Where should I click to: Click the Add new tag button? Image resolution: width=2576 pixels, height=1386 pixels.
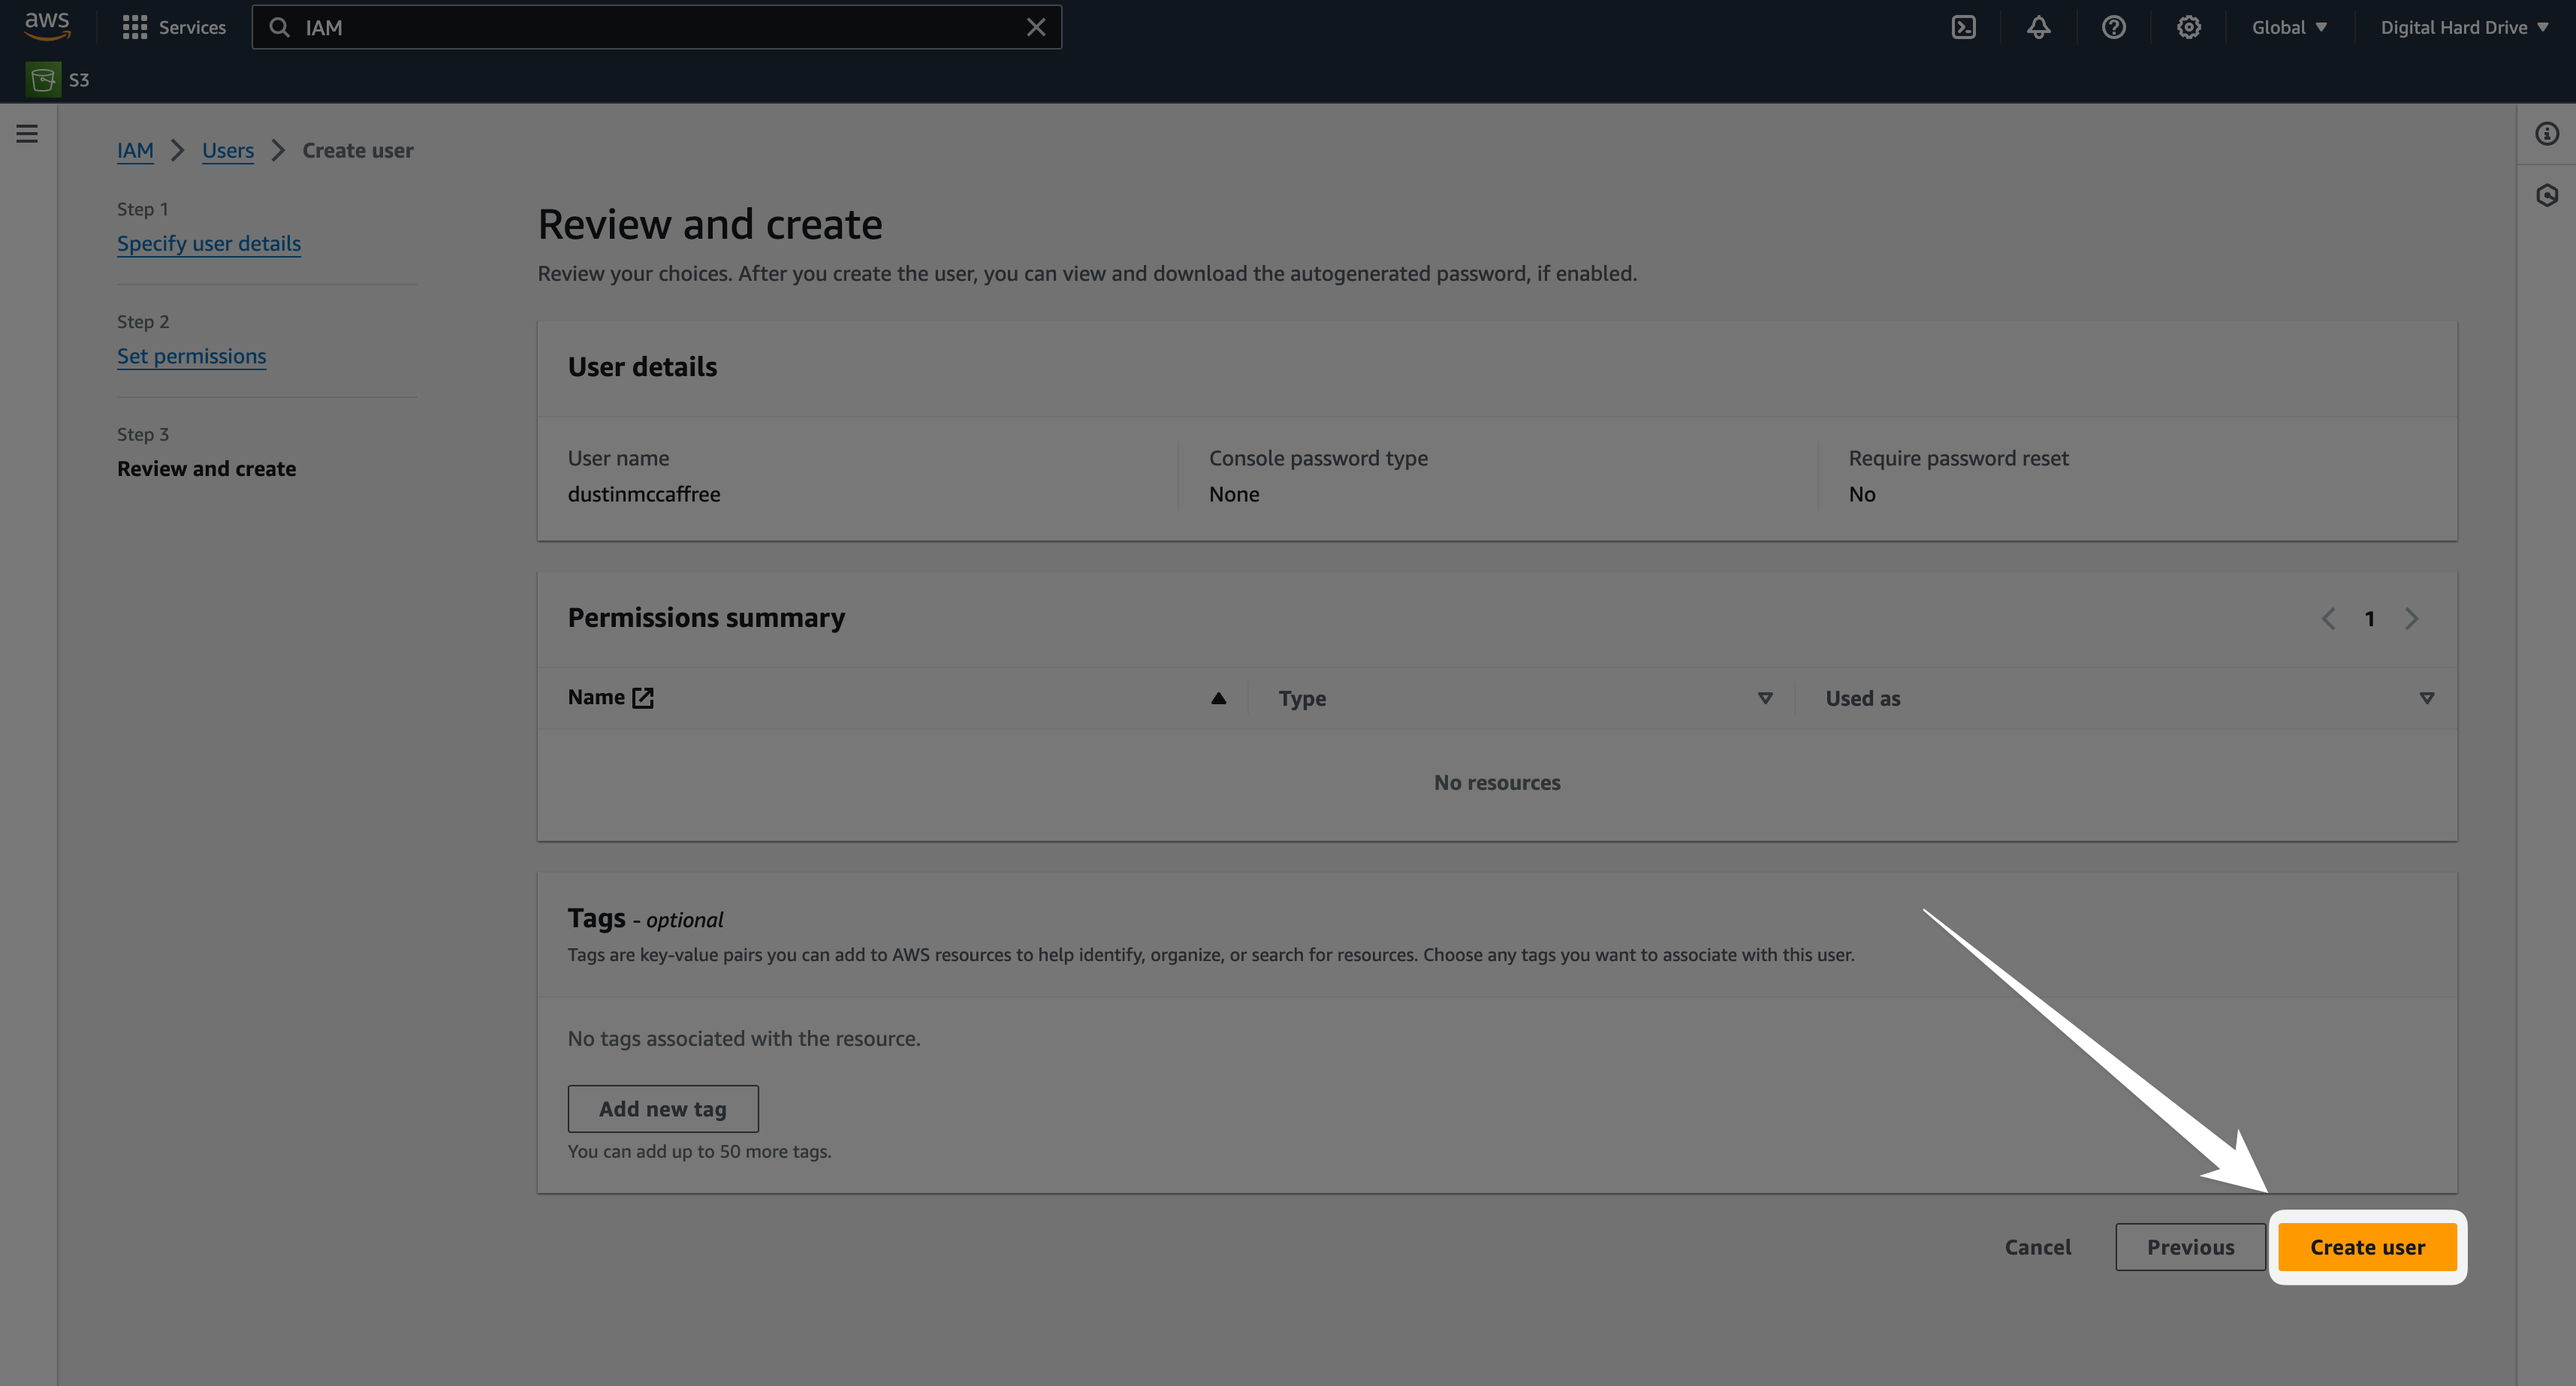(662, 1108)
